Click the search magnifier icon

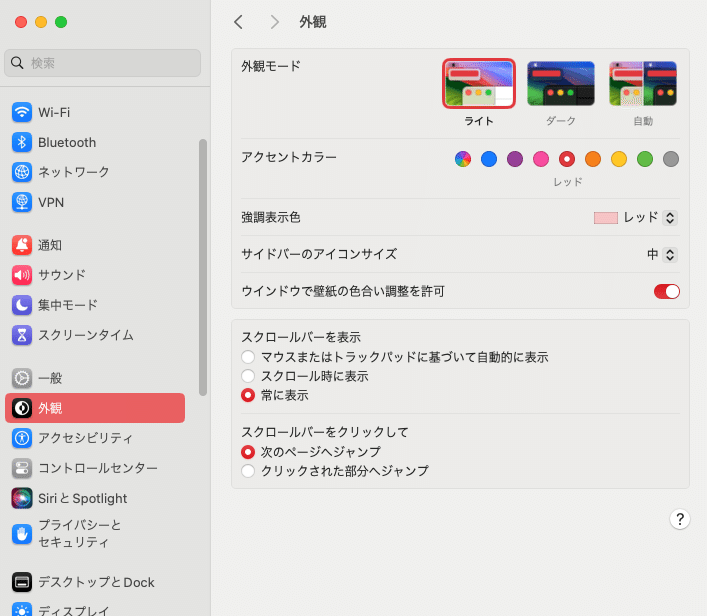coord(17,63)
